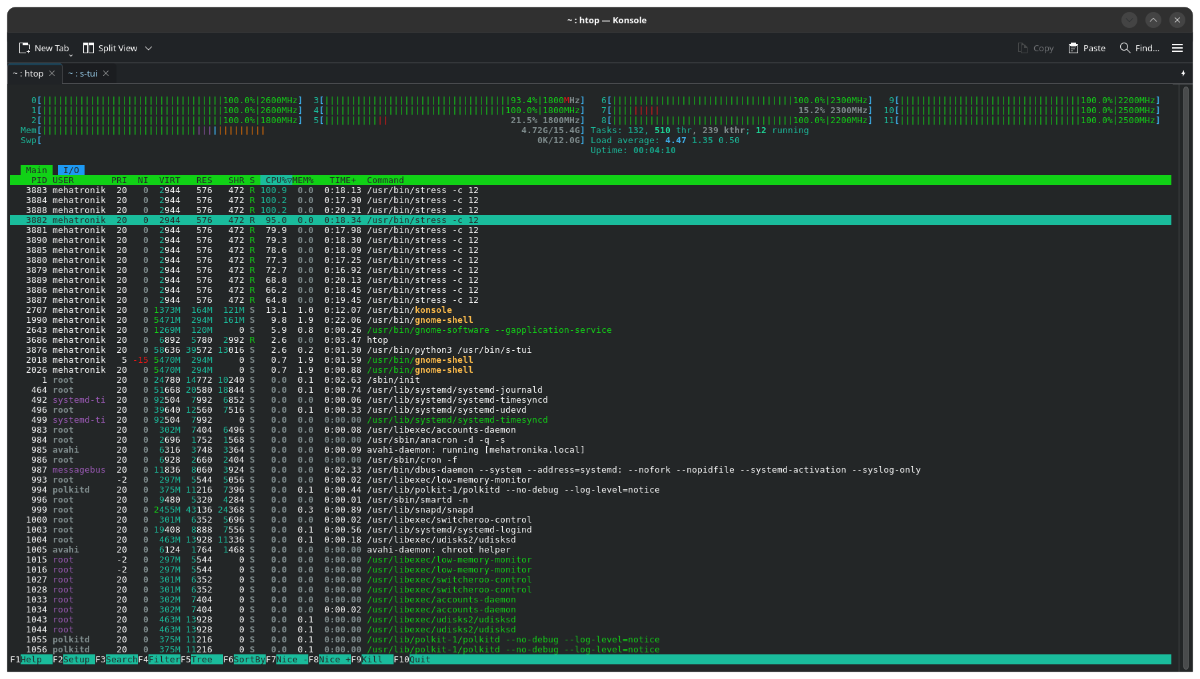
Task: Click the CPU 7 usage meter at 15.2%
Action: pos(737,110)
